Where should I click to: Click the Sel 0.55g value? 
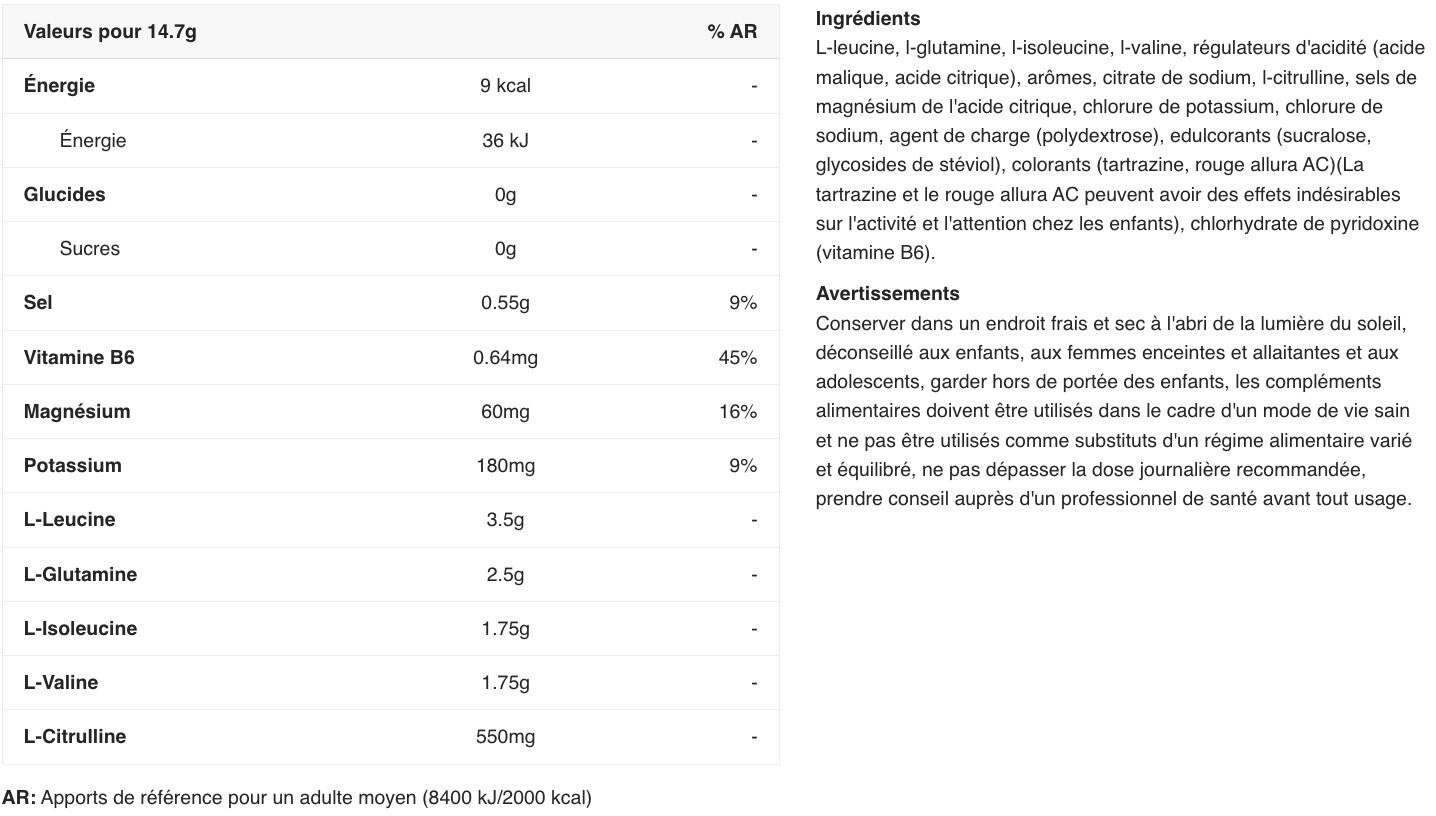pyautogui.click(x=505, y=303)
